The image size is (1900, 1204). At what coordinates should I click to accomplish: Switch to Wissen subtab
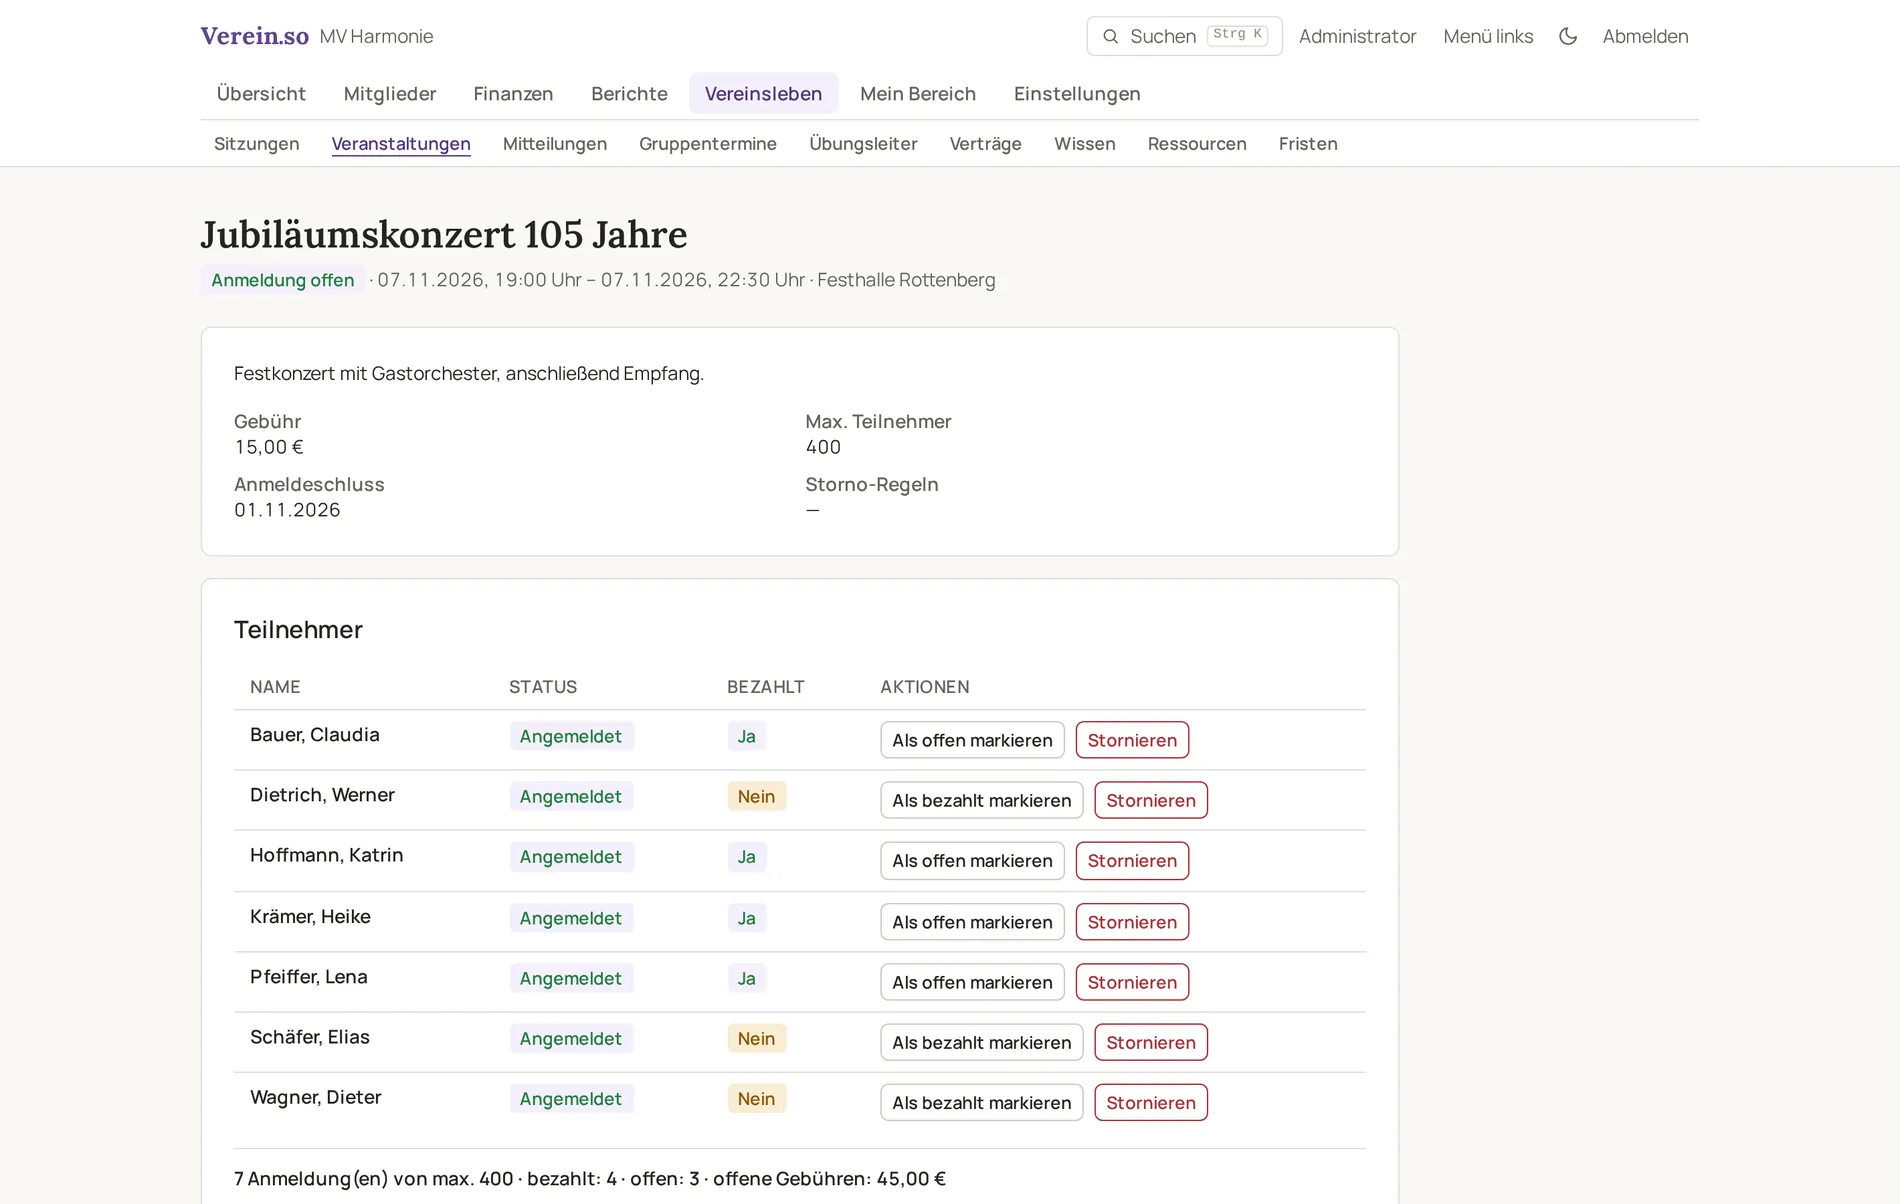[1085, 143]
